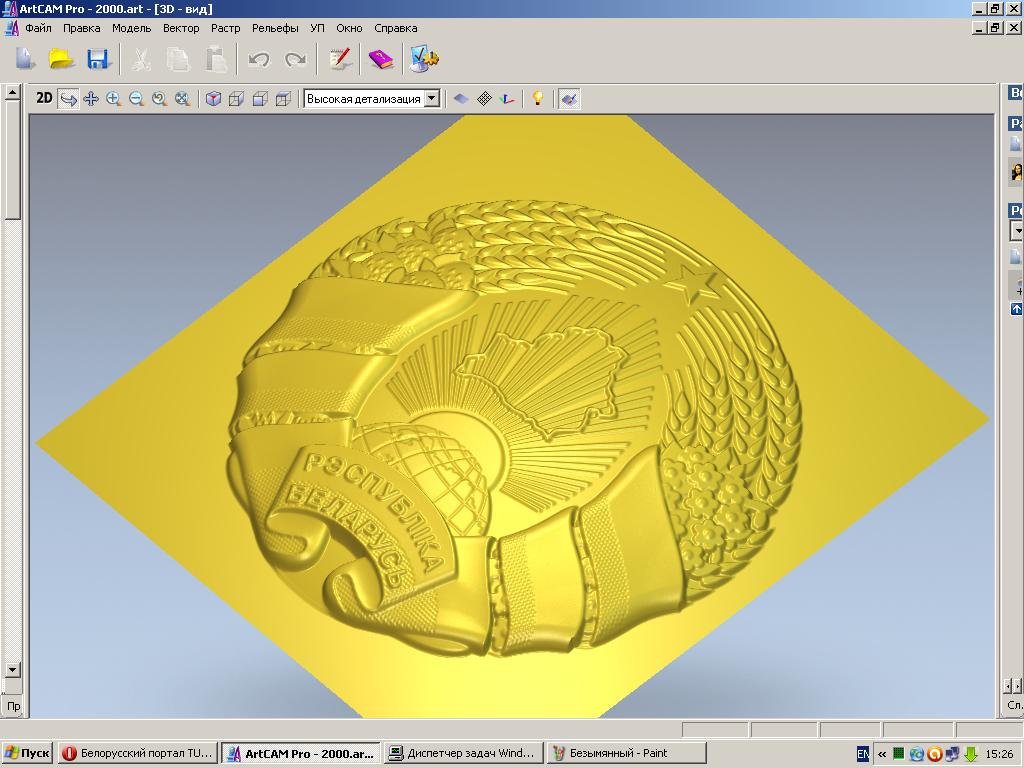Open the Растр menu
The height and width of the screenshot is (768, 1024).
click(x=225, y=28)
